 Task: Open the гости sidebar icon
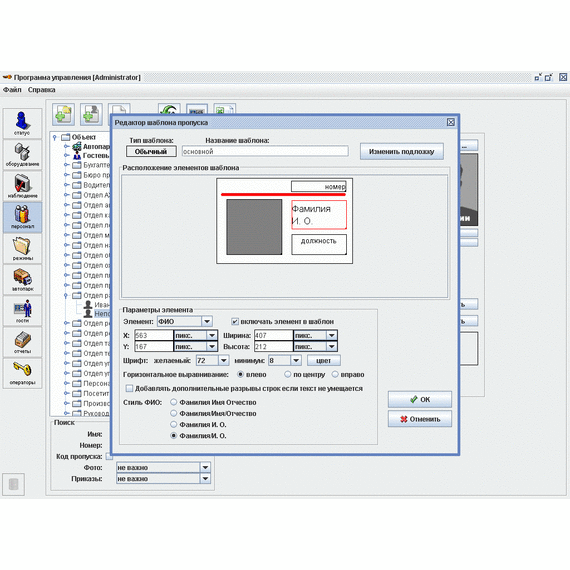click(22, 311)
